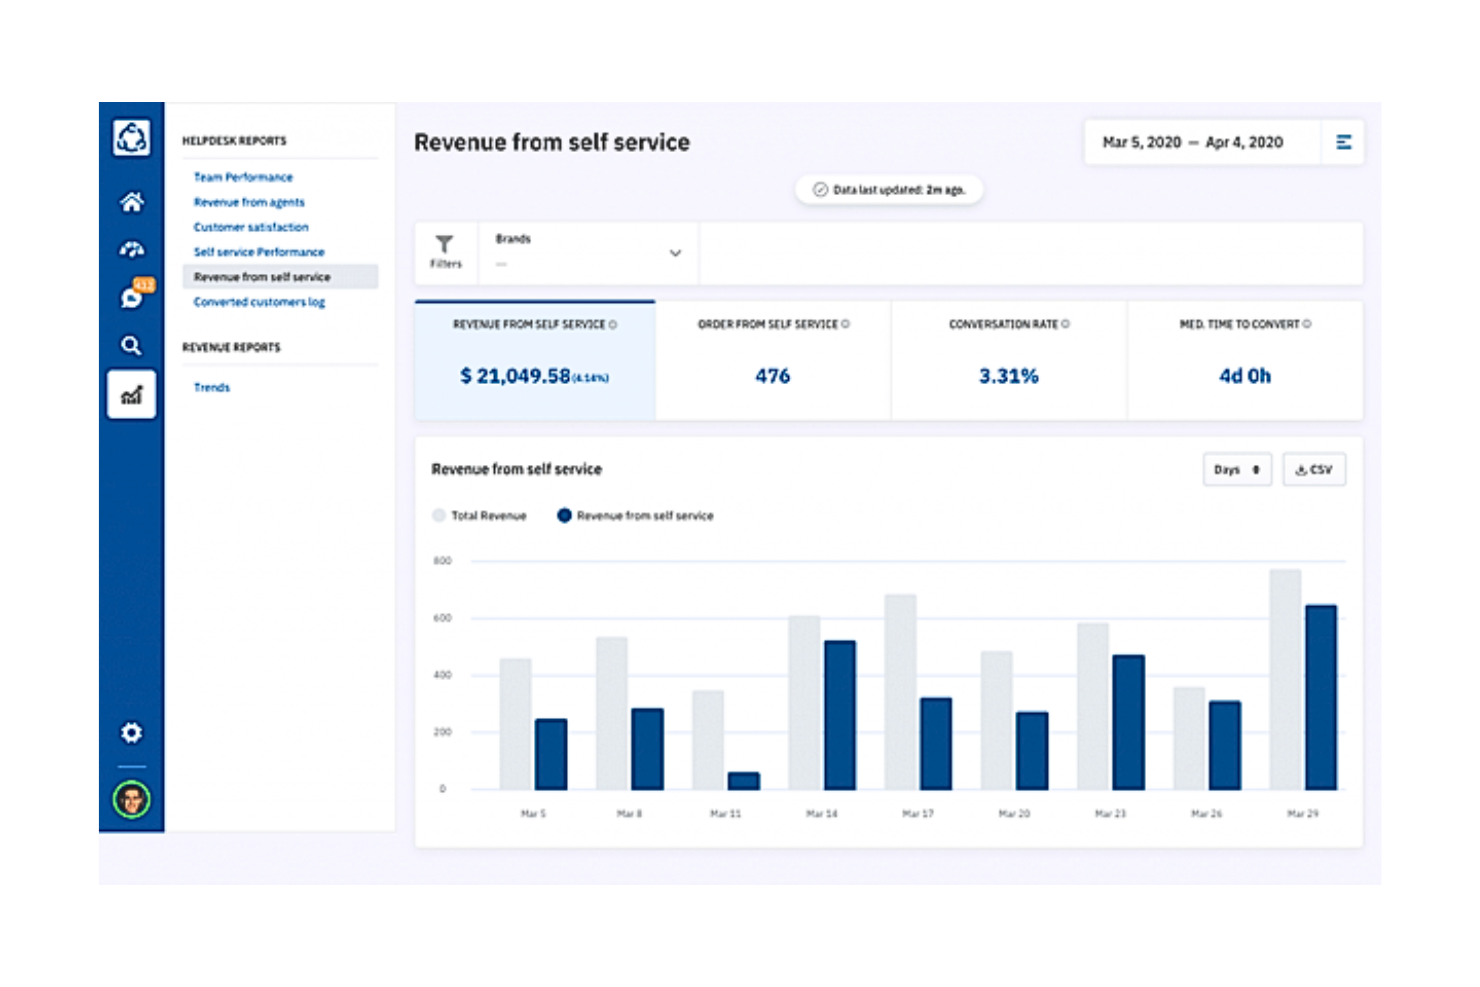This screenshot has width=1480, height=987.
Task: Click info icon beside Order From Self Service
Action: click(845, 324)
